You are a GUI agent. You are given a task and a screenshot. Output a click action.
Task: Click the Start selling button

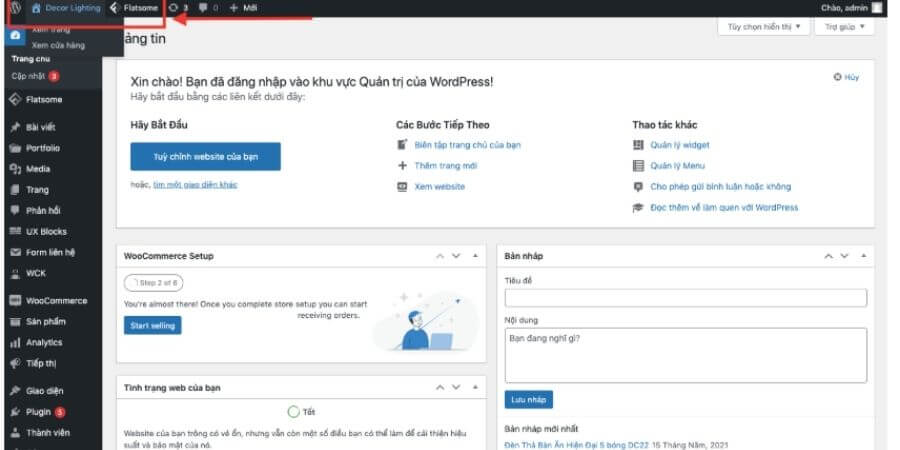[153, 325]
